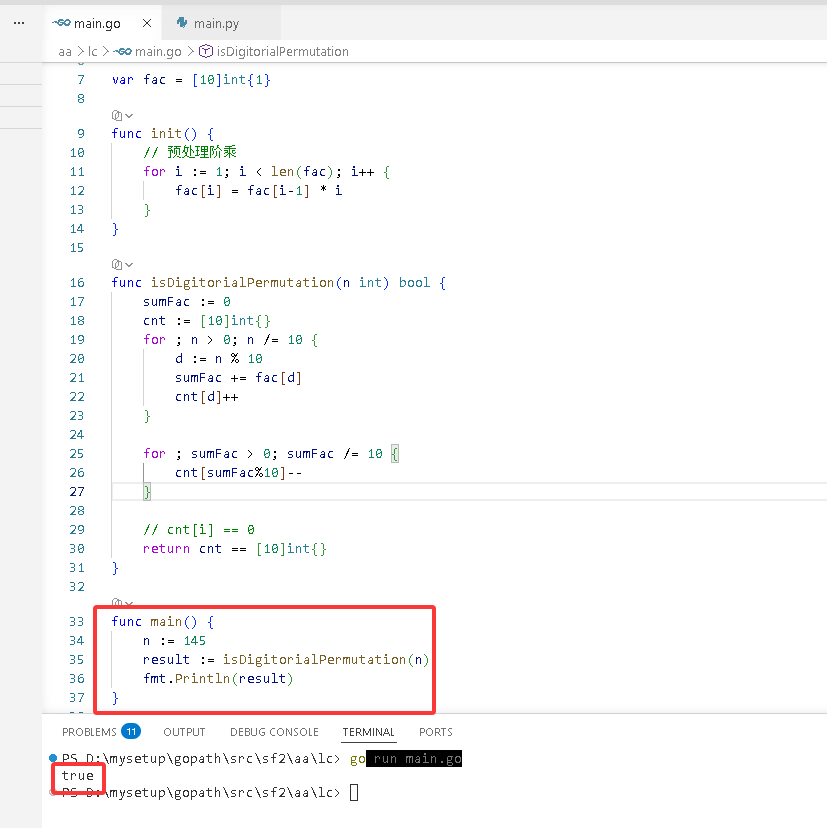Click the Python icon on main.py tab
The image size is (827, 828).
point(182,23)
